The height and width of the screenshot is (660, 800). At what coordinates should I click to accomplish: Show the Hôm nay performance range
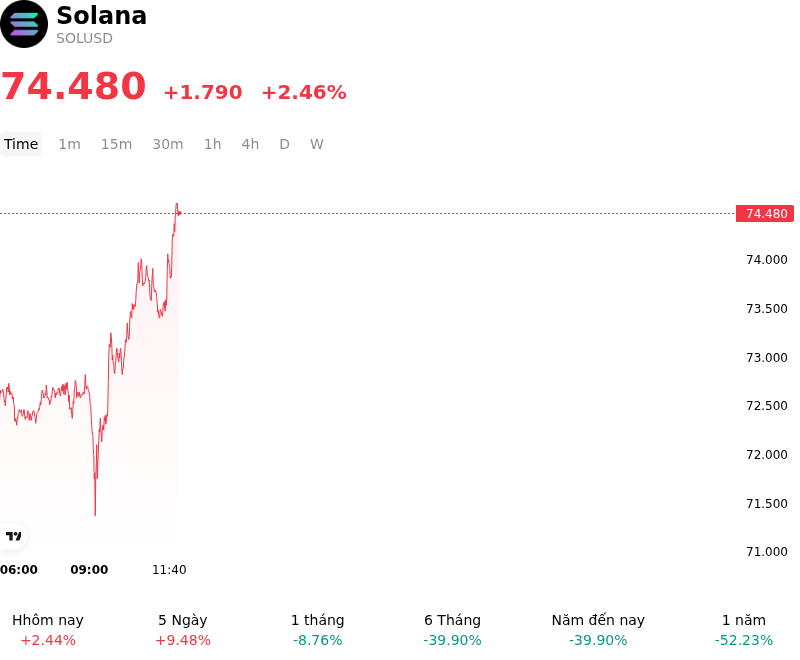(48, 630)
